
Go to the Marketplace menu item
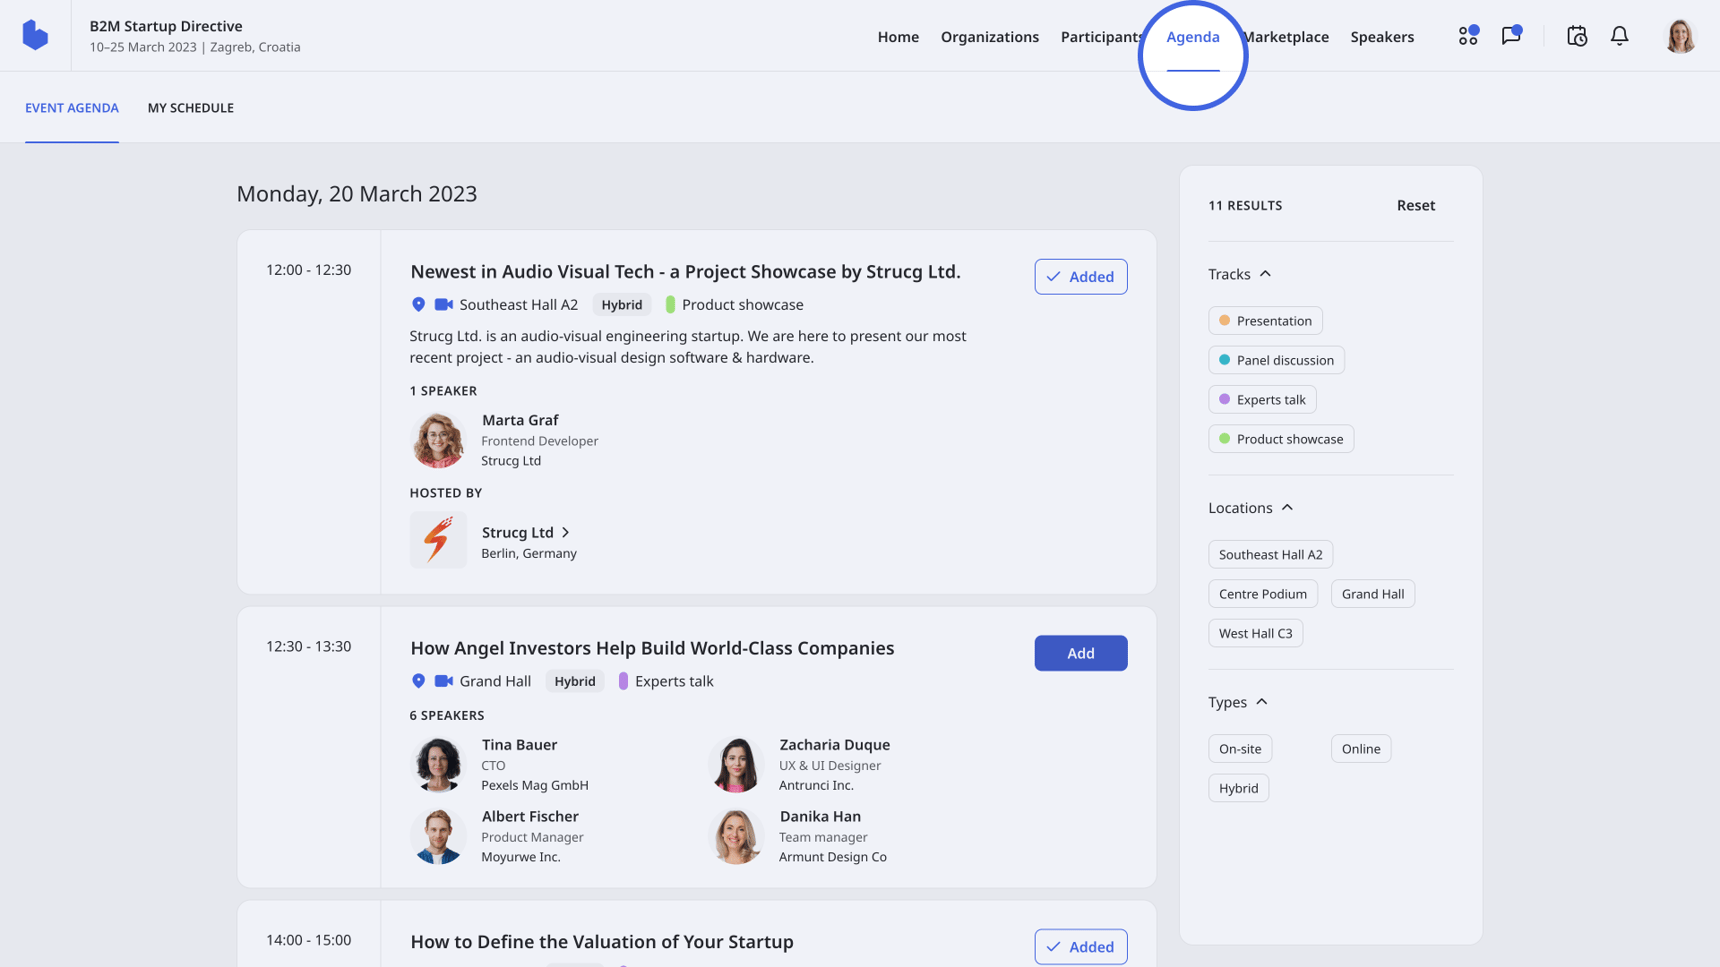point(1286,37)
